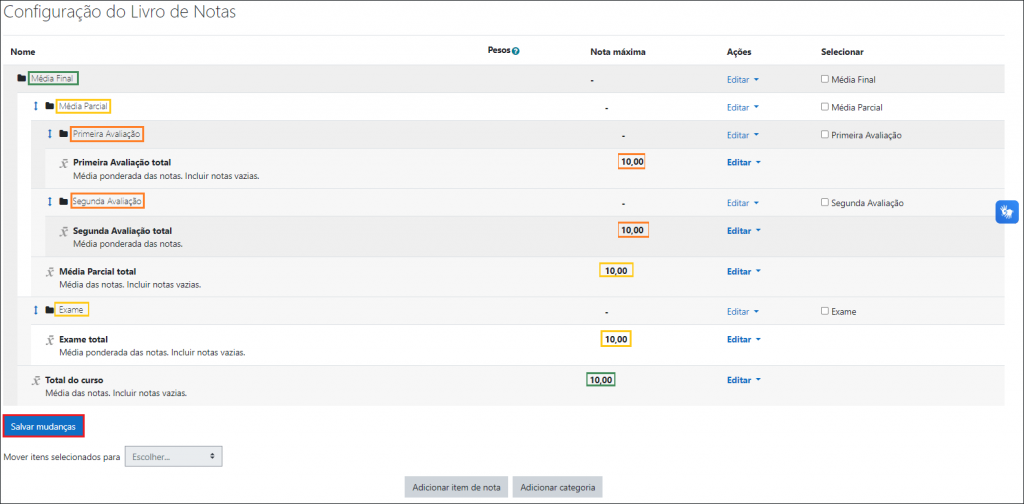The width and height of the screenshot is (1024, 504).
Task: Click the Adicionar item de nota button
Action: coord(455,488)
